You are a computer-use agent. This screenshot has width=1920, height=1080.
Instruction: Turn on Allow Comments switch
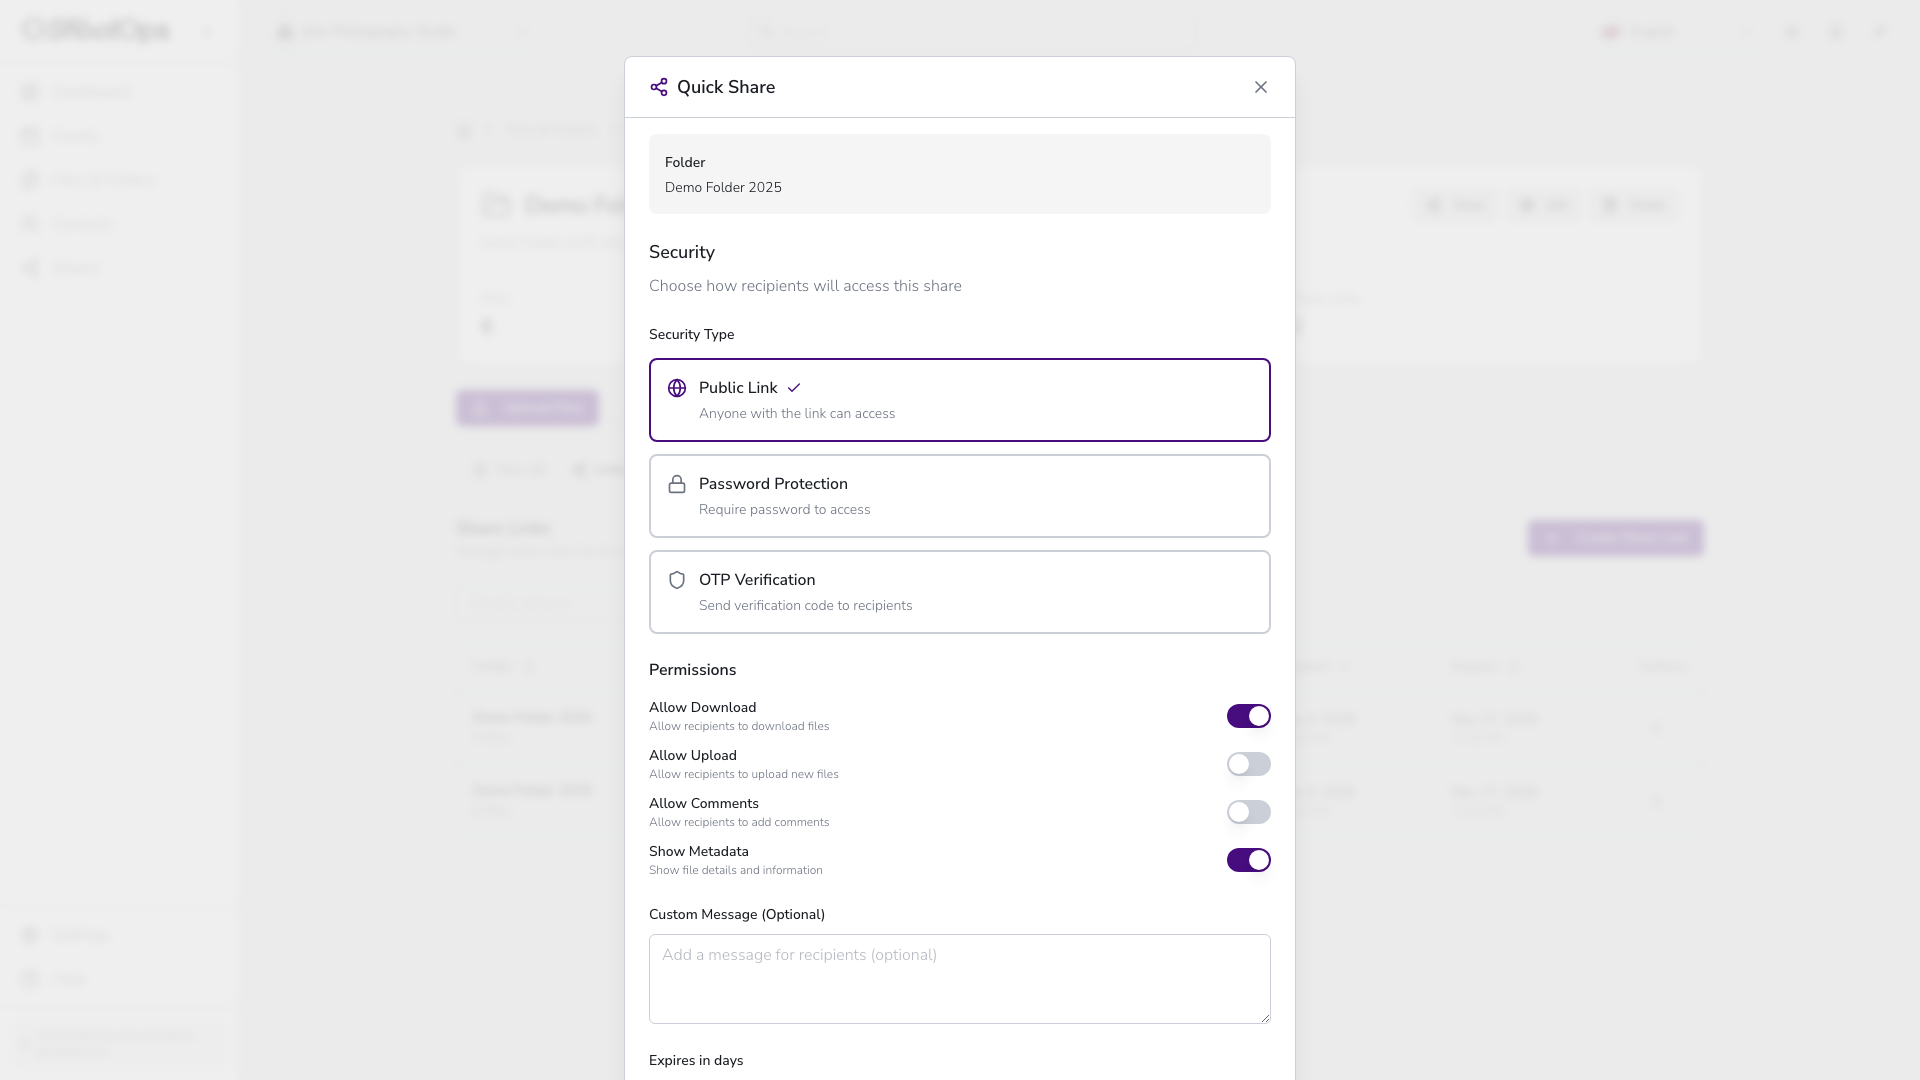coord(1248,812)
